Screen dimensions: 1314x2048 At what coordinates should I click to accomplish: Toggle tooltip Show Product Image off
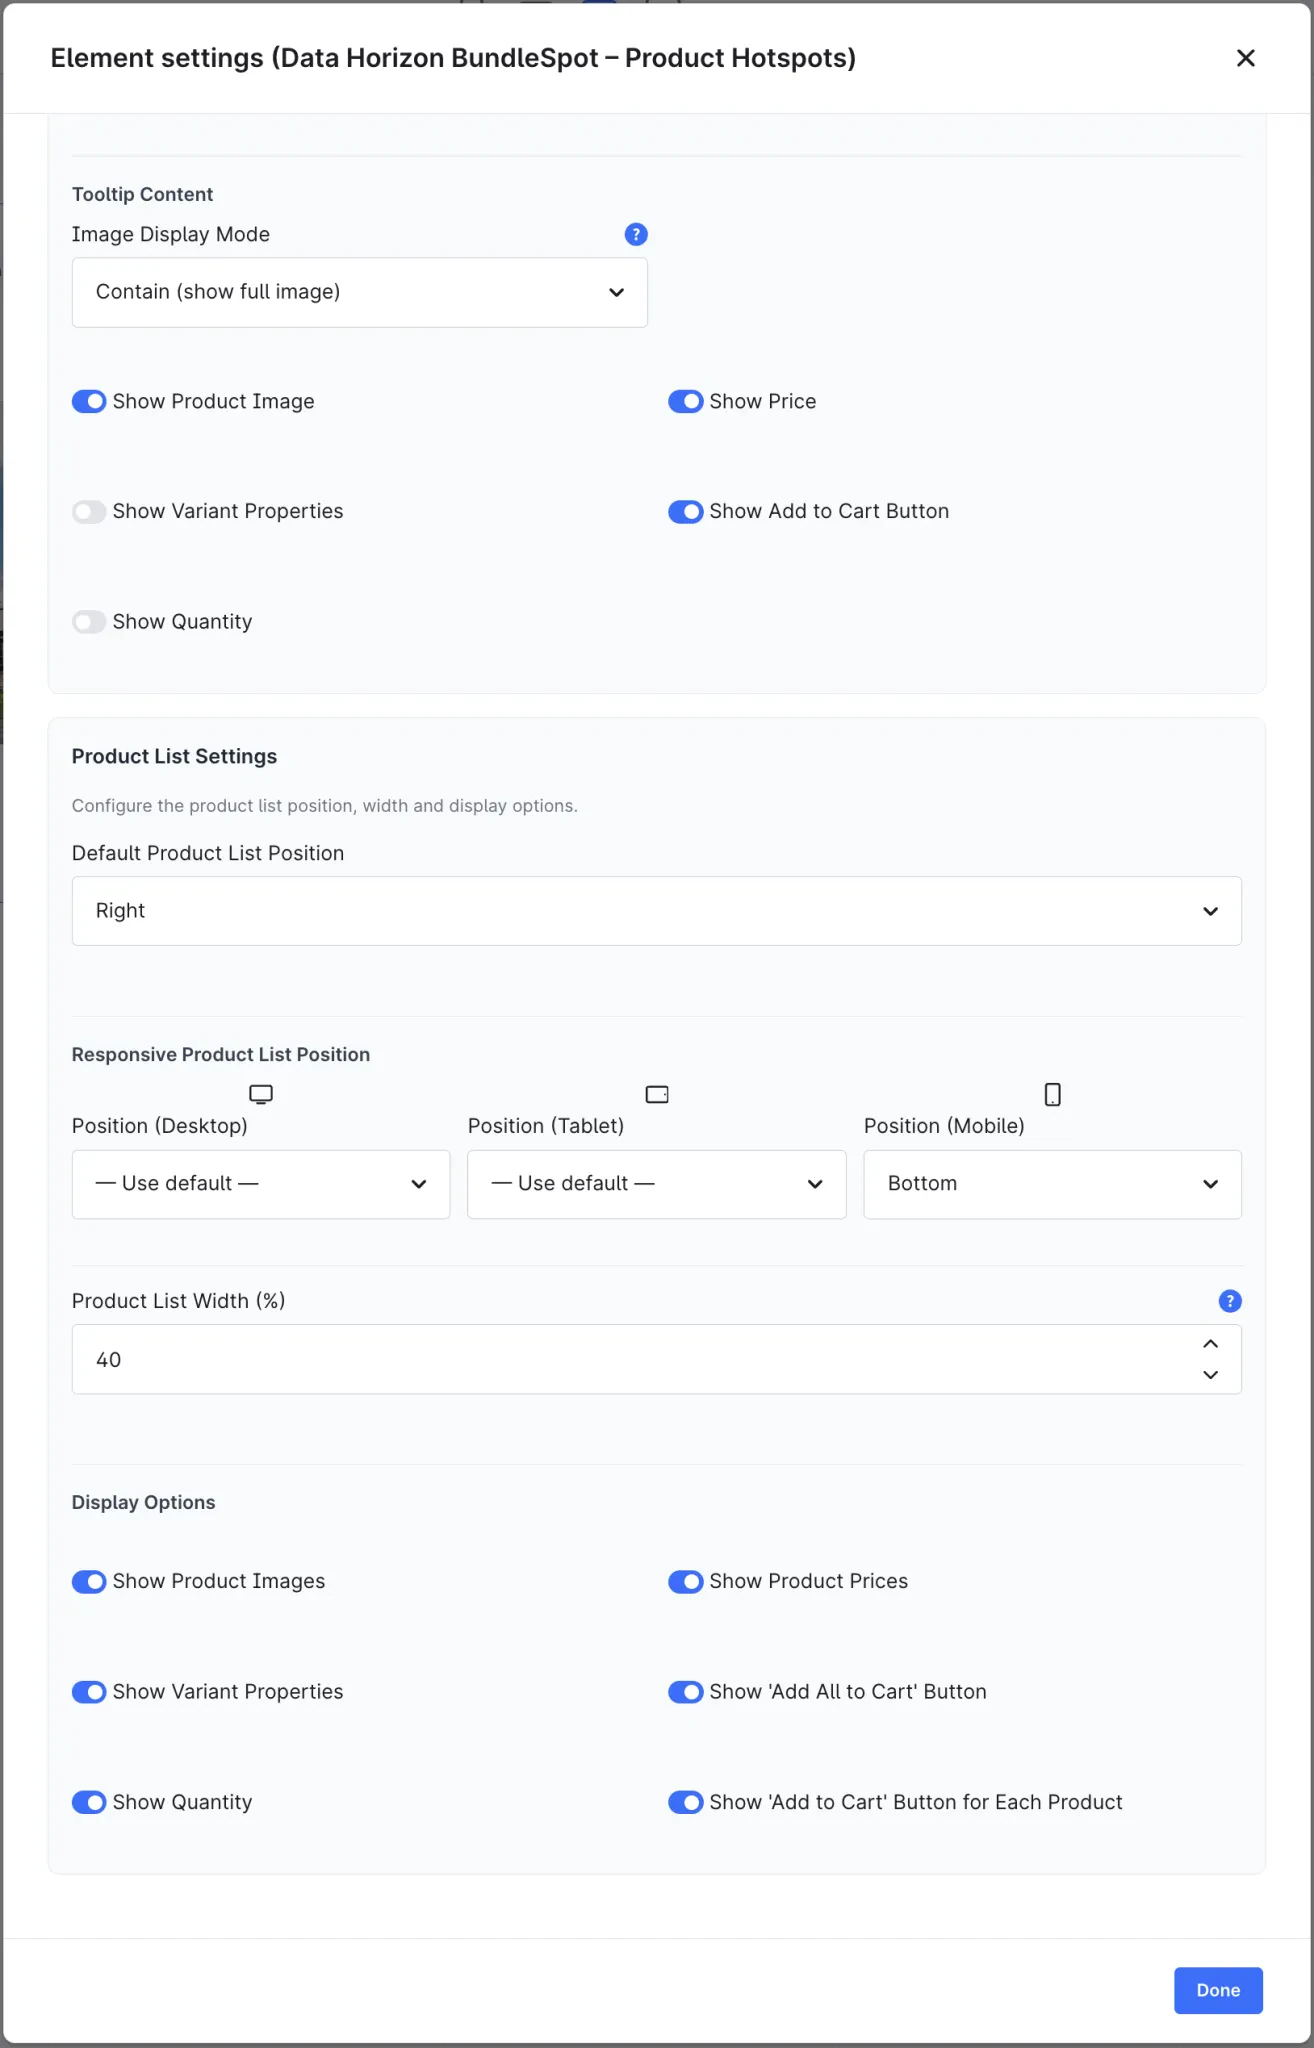pos(89,401)
